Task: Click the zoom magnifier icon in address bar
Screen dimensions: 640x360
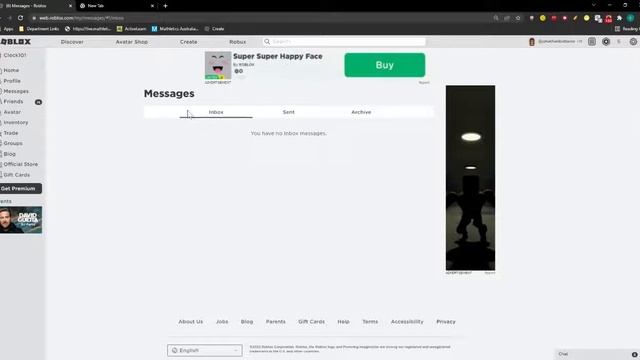Action: coord(496,18)
